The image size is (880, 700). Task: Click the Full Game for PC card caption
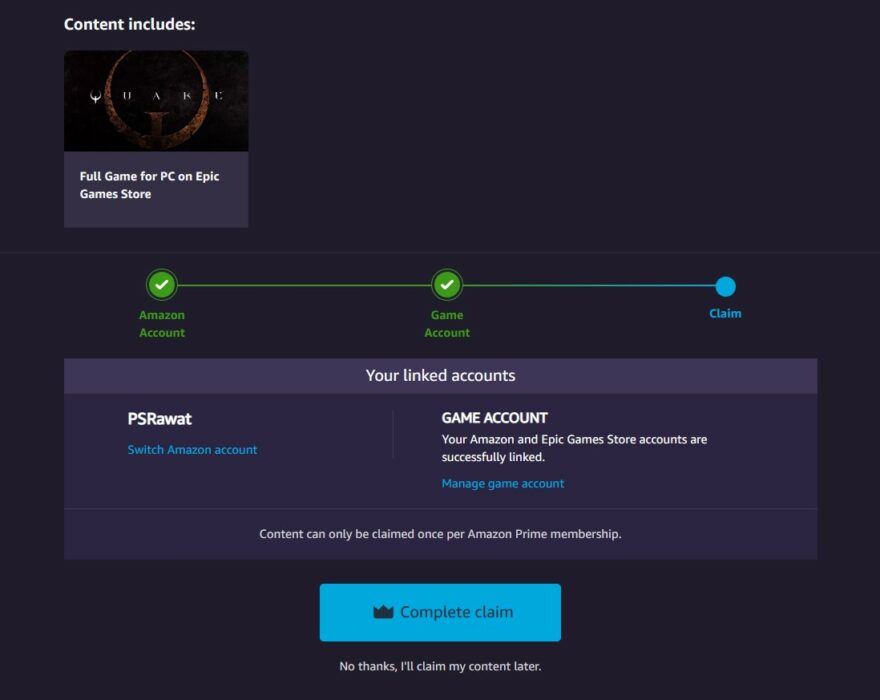150,185
